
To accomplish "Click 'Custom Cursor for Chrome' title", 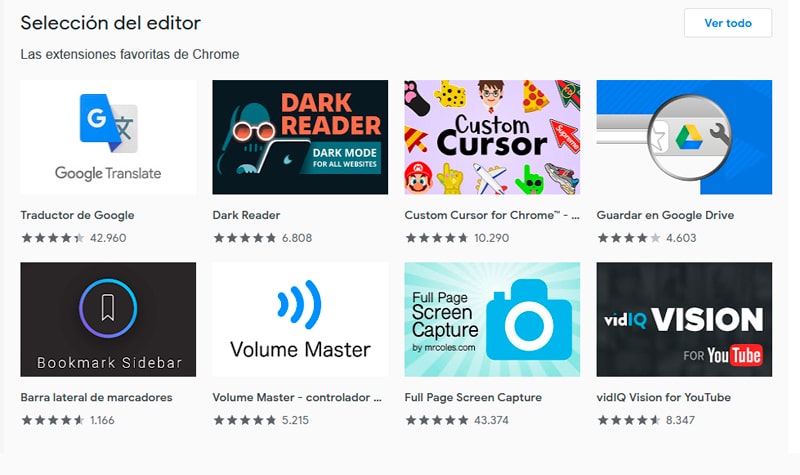I will pyautogui.click(x=492, y=215).
